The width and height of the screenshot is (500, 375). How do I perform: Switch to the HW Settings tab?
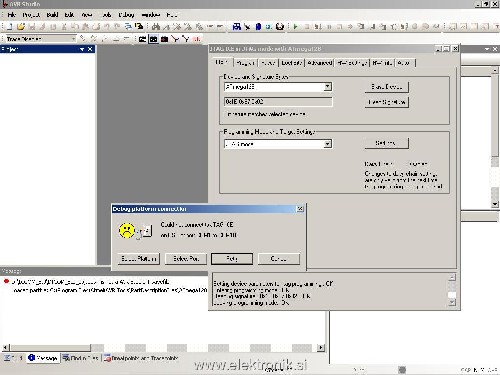(x=352, y=63)
